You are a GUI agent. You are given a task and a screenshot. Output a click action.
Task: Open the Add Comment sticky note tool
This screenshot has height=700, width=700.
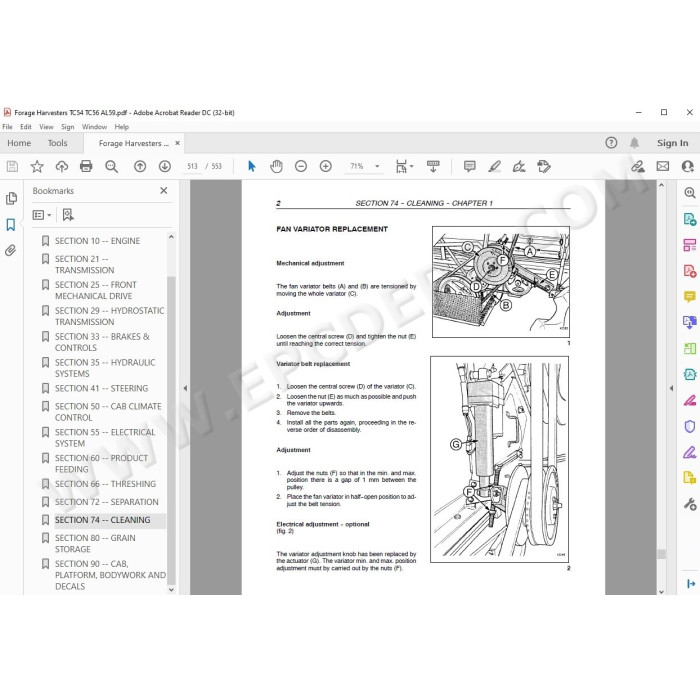click(x=469, y=167)
